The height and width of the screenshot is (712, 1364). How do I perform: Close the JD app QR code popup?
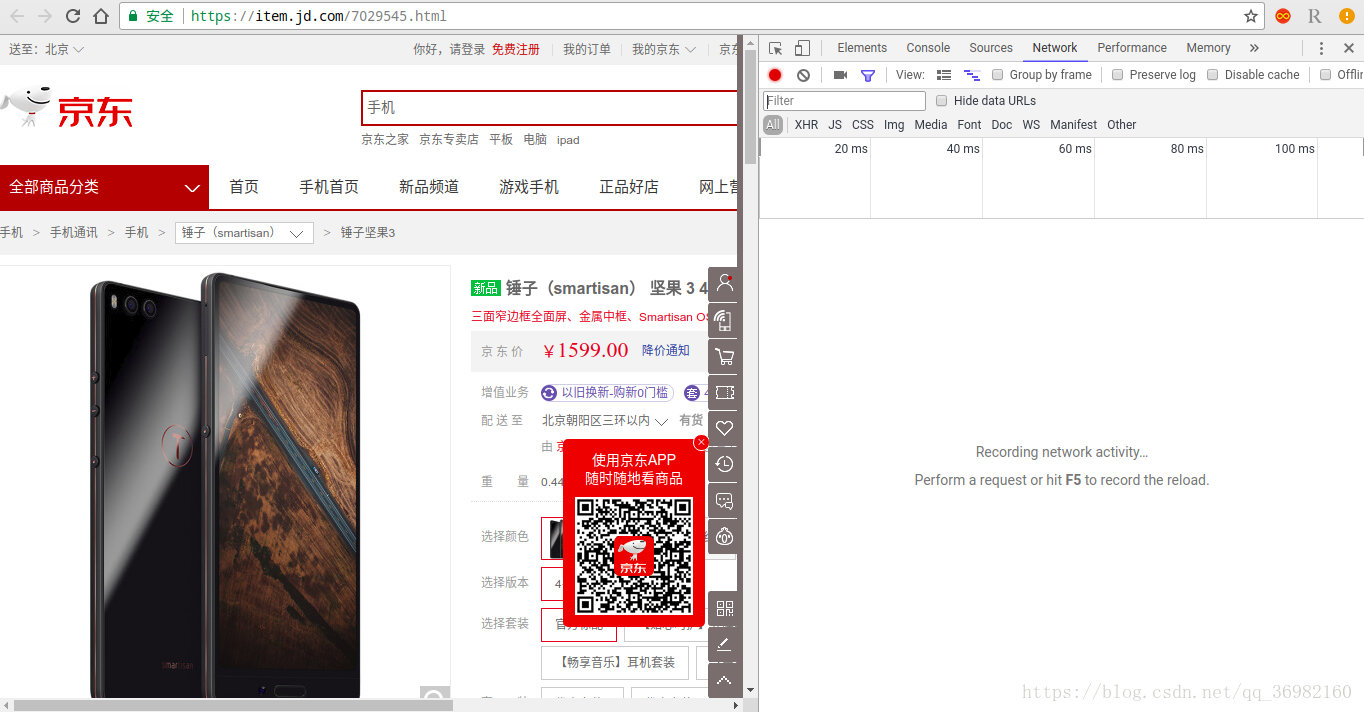[701, 442]
